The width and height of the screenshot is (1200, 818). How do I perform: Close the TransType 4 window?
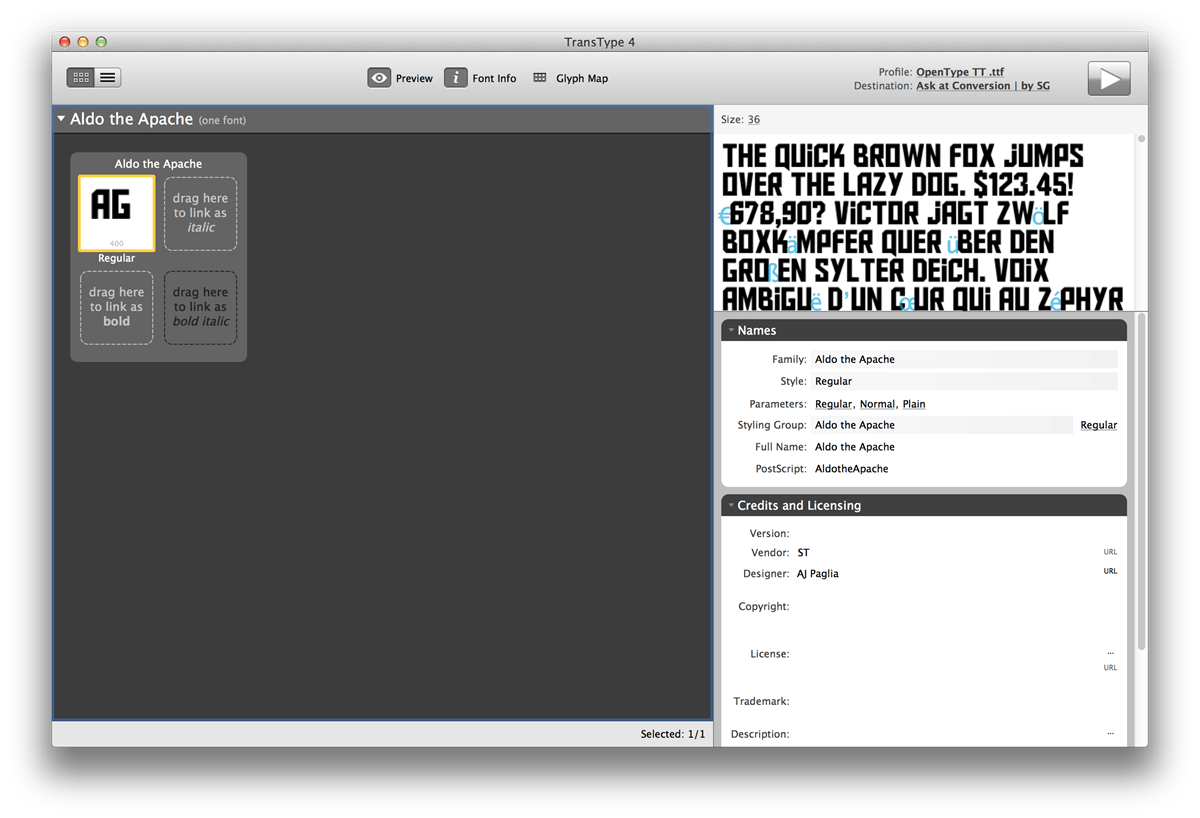click(65, 42)
